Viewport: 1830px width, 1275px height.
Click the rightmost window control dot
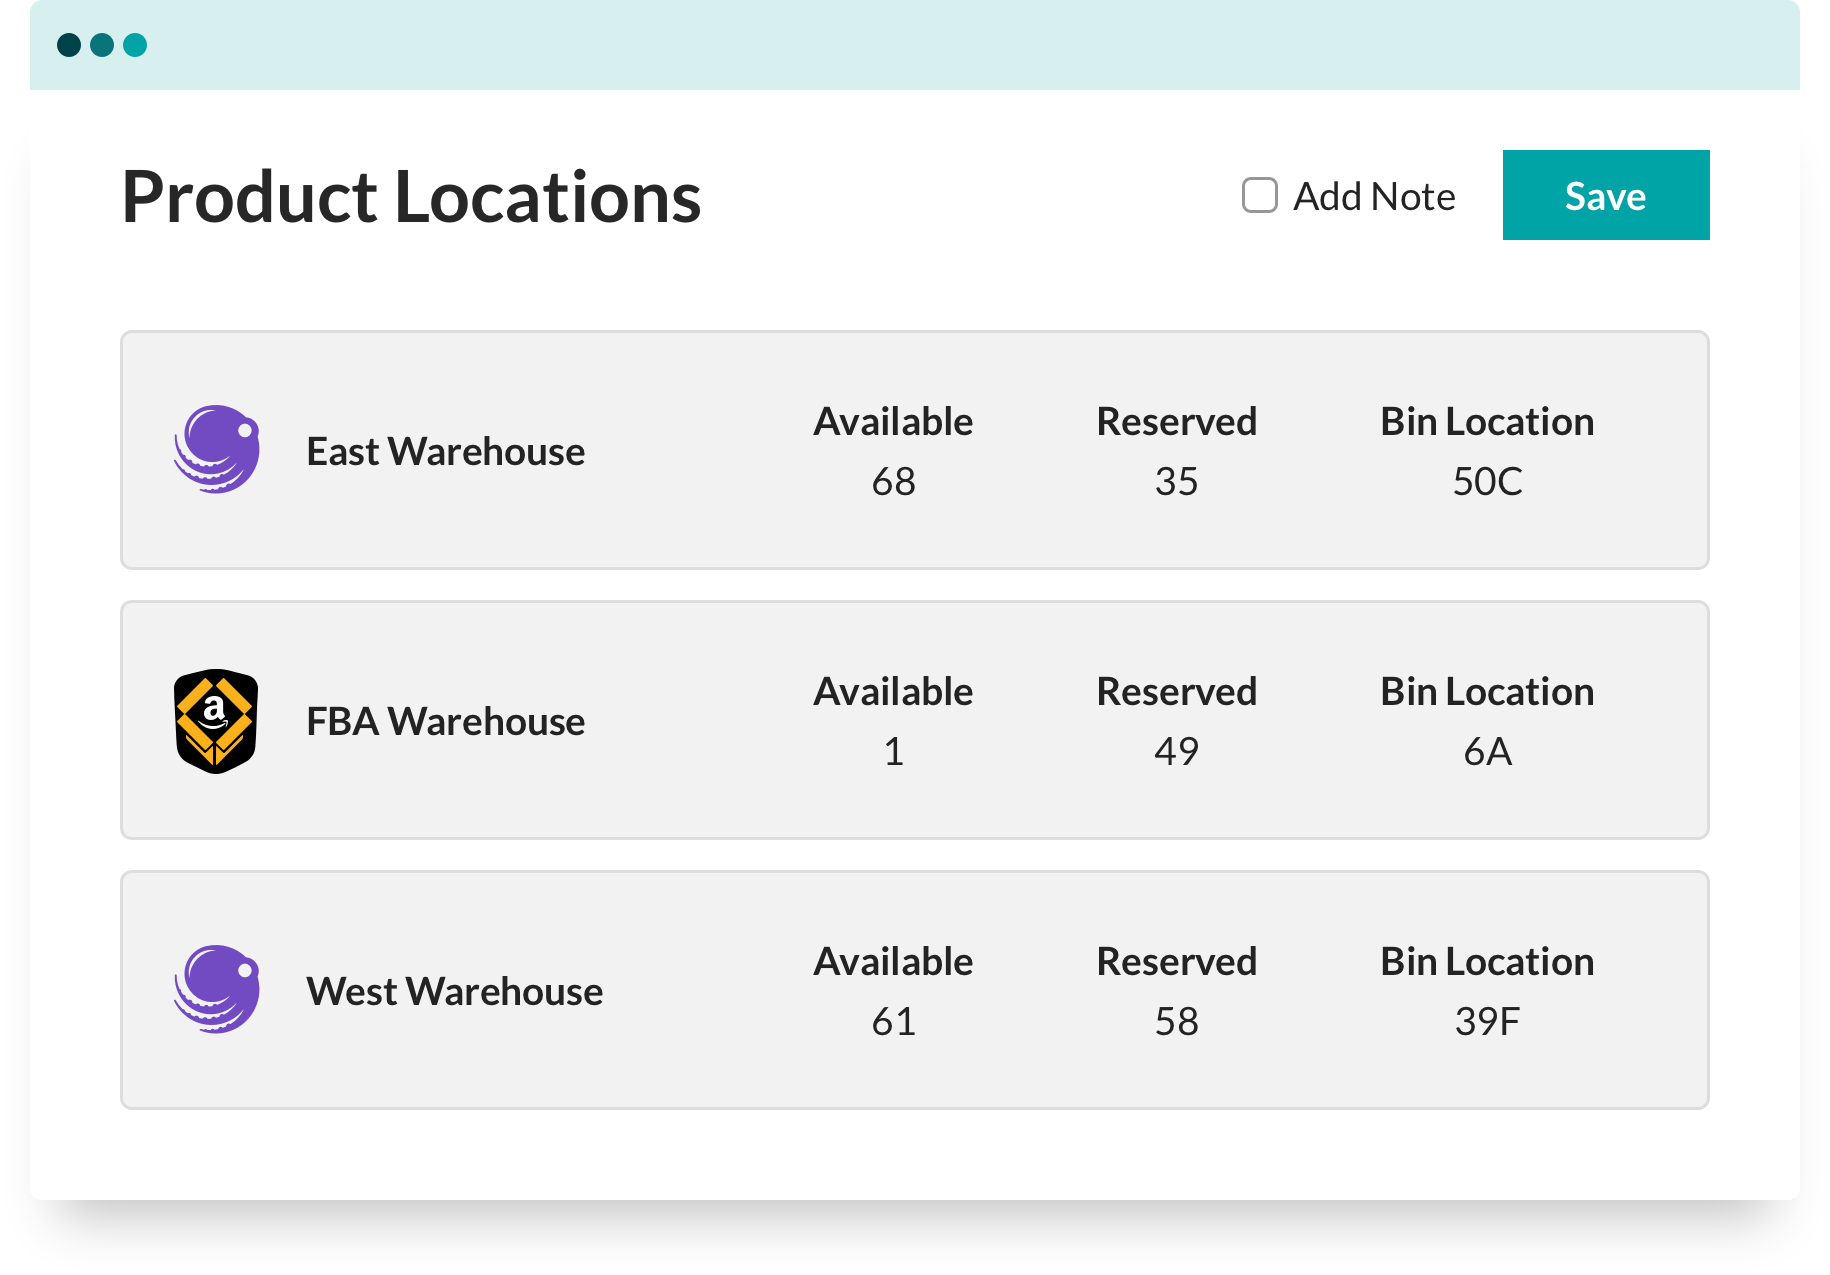[x=133, y=44]
